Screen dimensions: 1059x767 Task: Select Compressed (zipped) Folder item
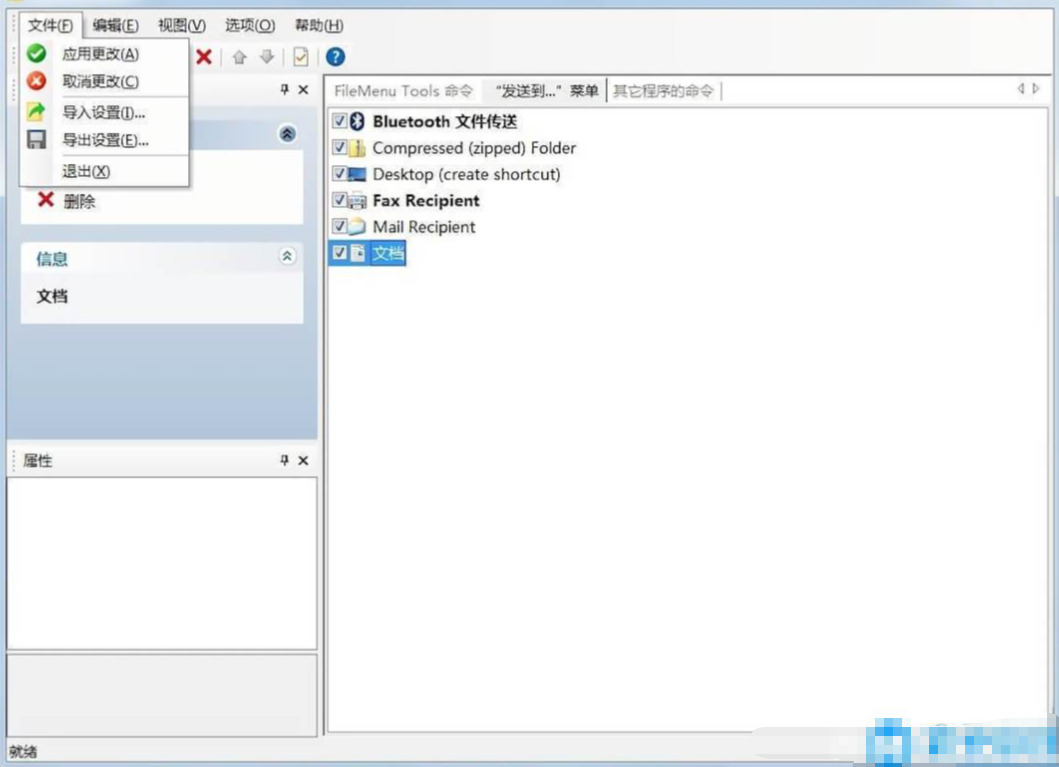474,148
